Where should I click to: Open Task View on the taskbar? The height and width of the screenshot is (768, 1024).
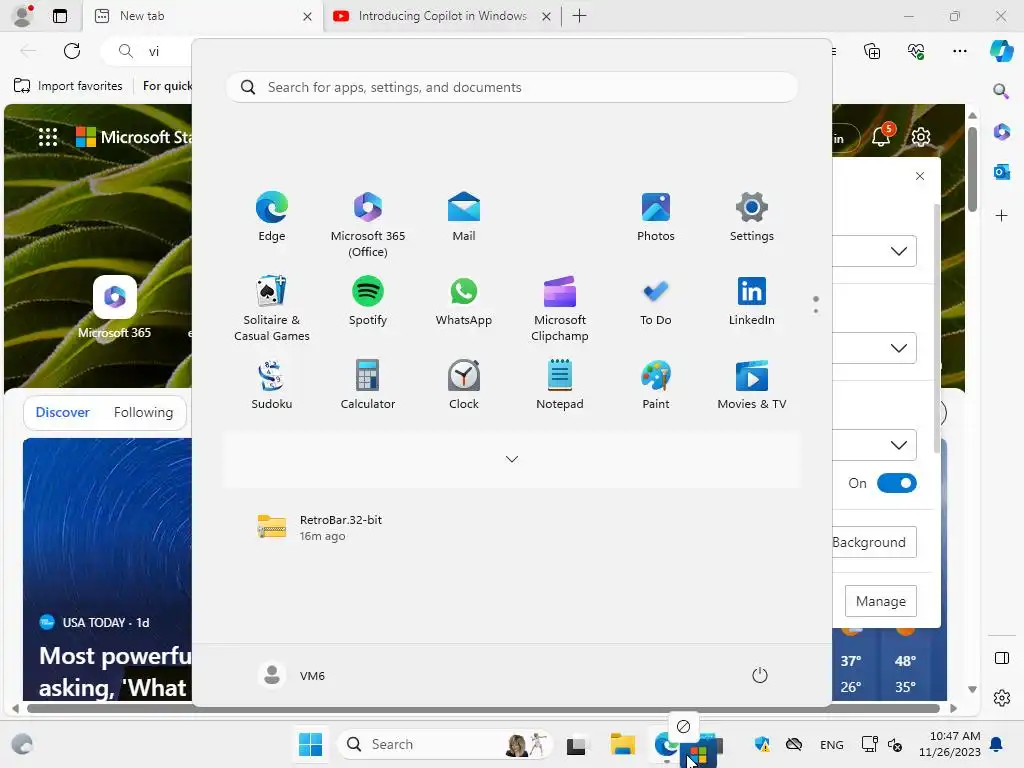click(577, 744)
